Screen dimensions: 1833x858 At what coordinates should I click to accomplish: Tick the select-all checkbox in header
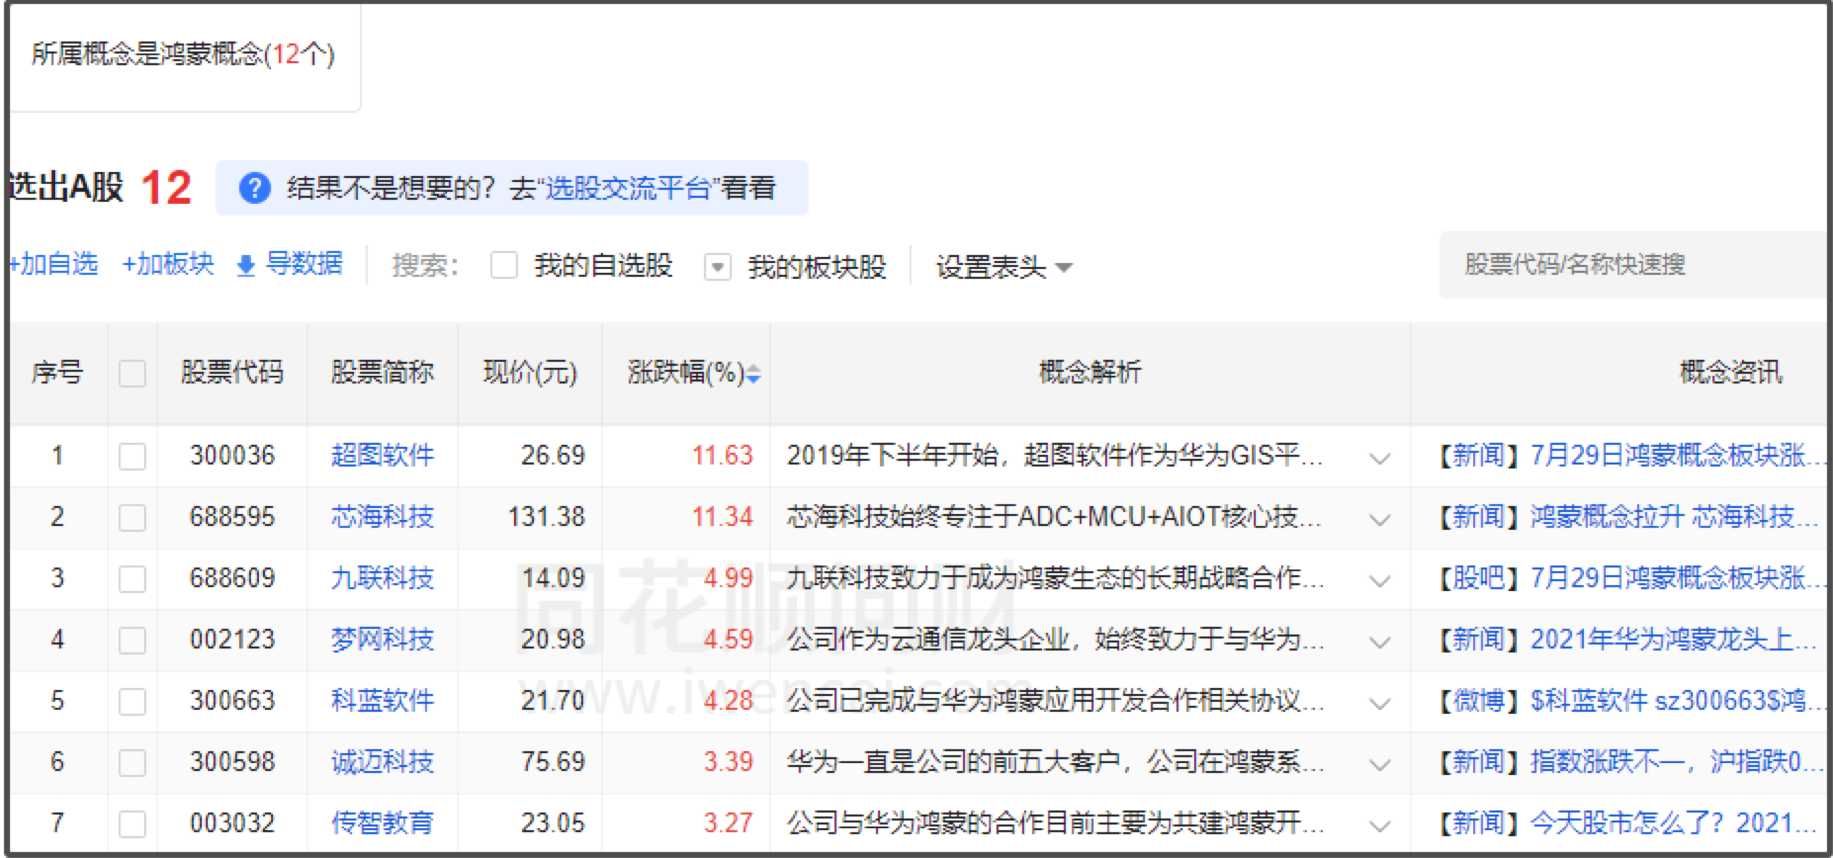tap(132, 374)
